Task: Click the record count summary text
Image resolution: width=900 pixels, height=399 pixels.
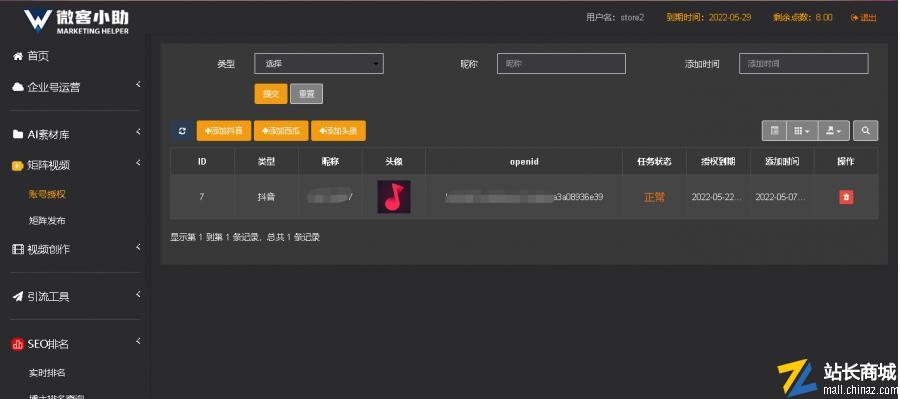Action: point(245,237)
